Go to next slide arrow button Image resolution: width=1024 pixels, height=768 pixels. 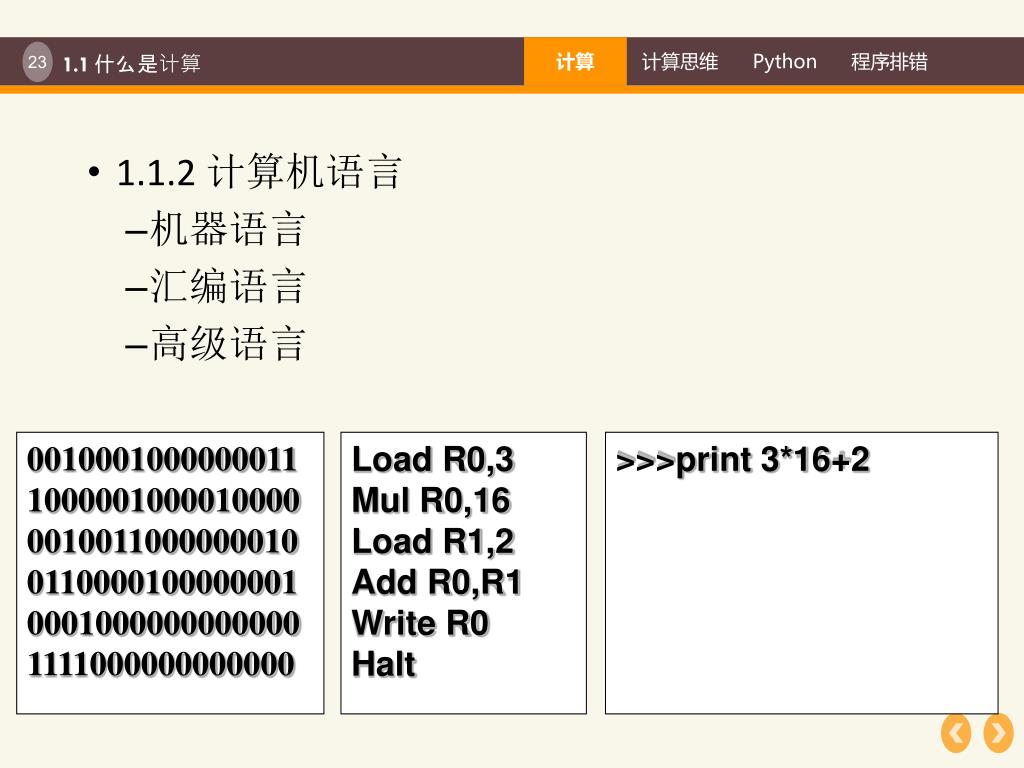[x=998, y=733]
